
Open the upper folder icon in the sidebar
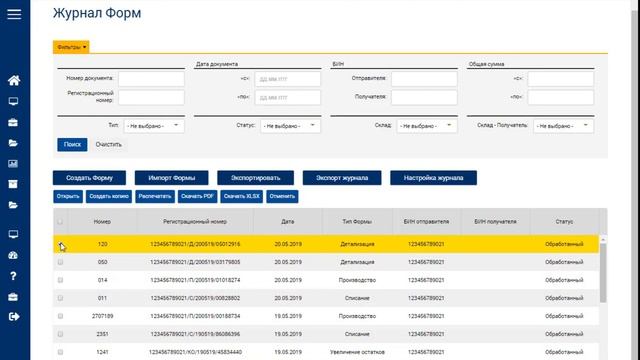tap(13, 143)
